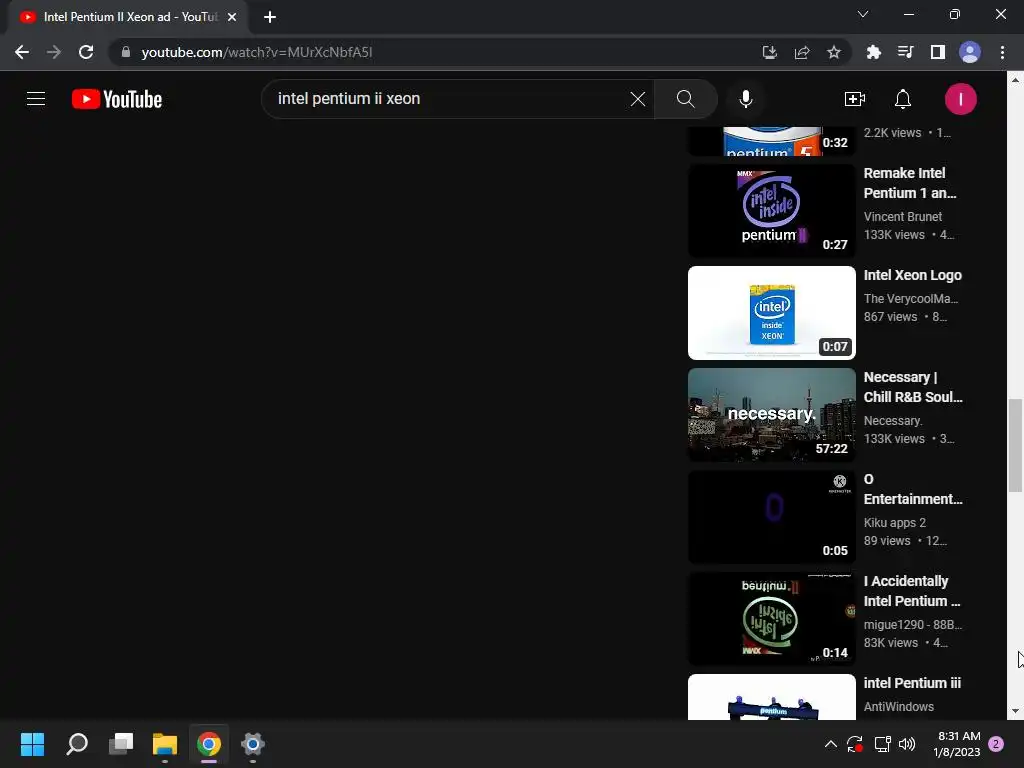Go to YouTube home via logo
The image size is (1024, 768).
[117, 99]
